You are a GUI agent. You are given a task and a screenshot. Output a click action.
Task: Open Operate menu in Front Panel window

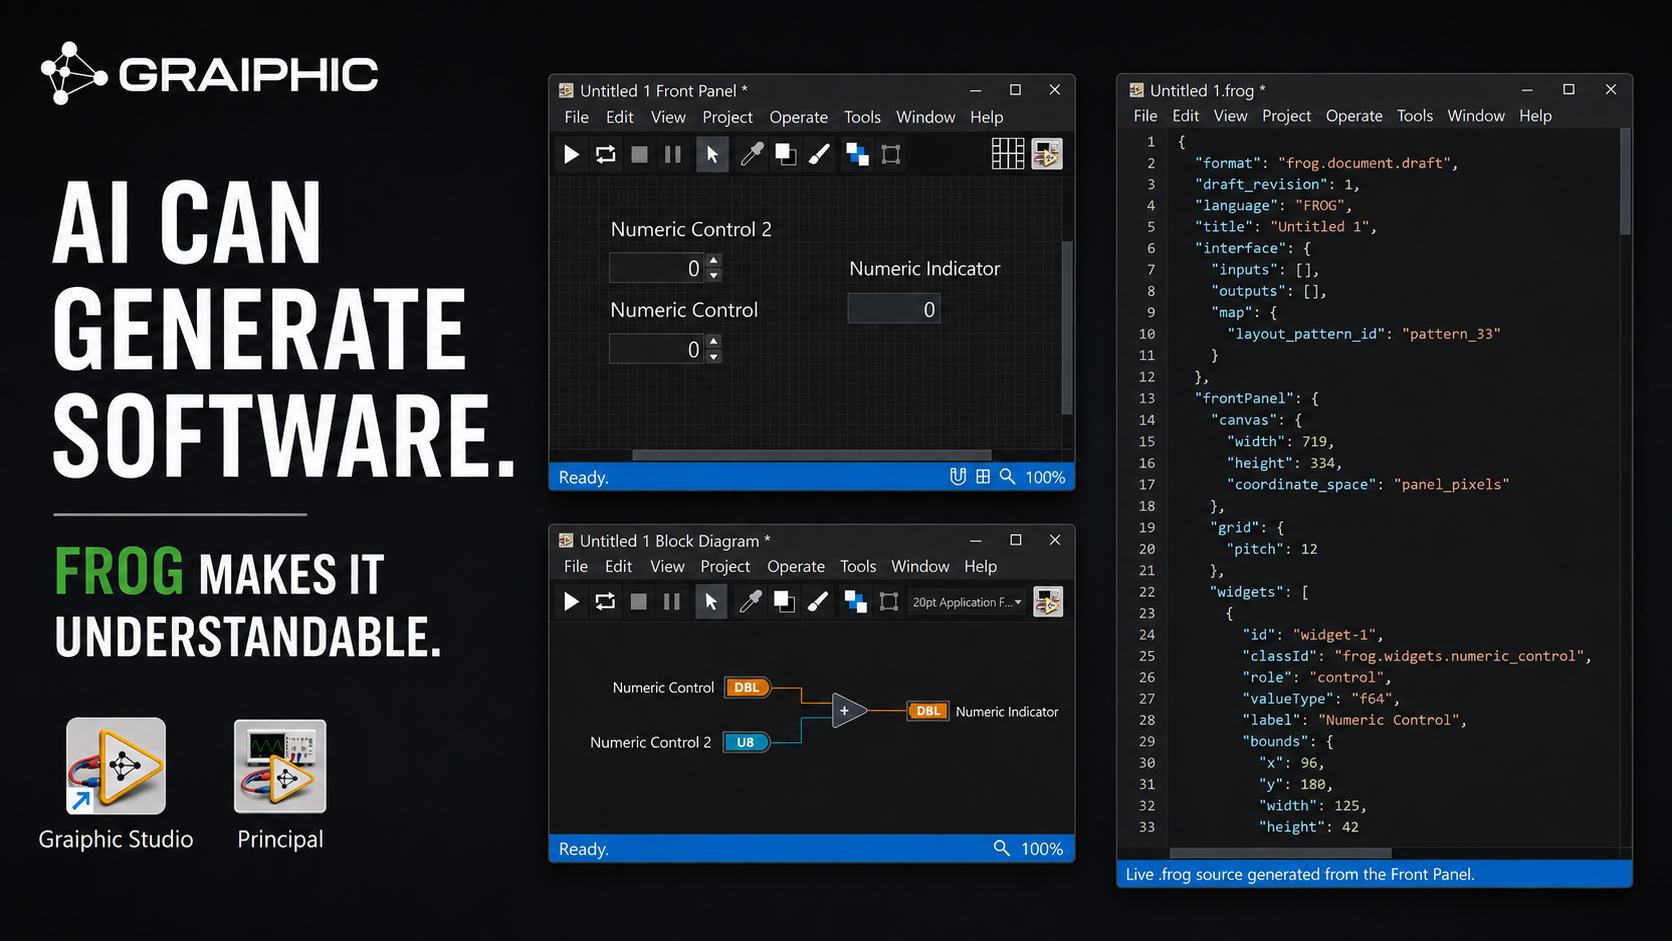[x=798, y=117]
